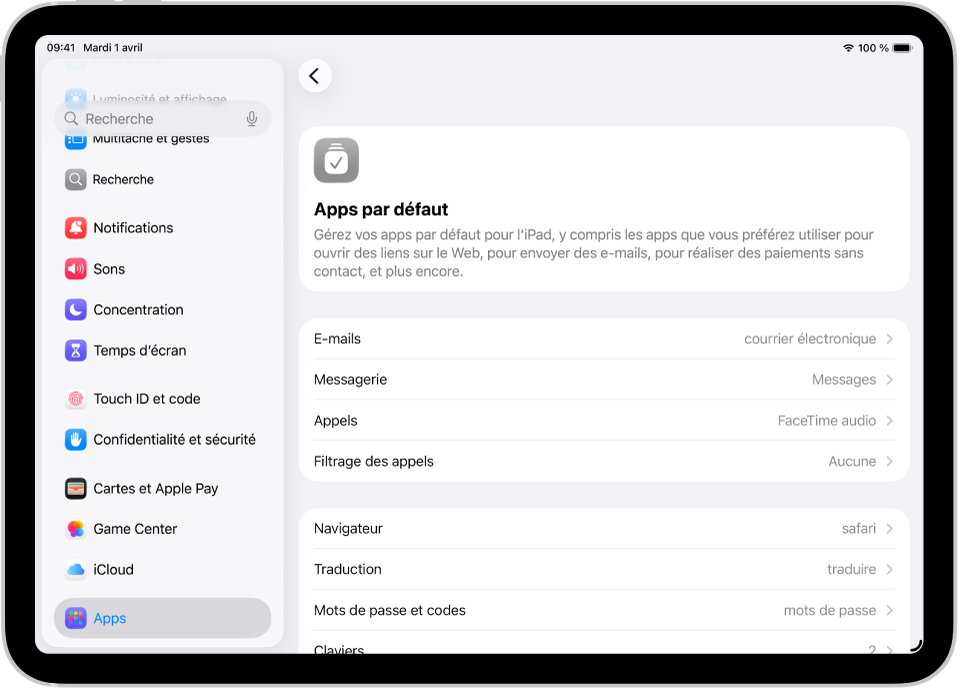Image resolution: width=963 pixels, height=689 pixels.
Task: Select the Temps d'écran hourglass icon
Action: tap(76, 350)
